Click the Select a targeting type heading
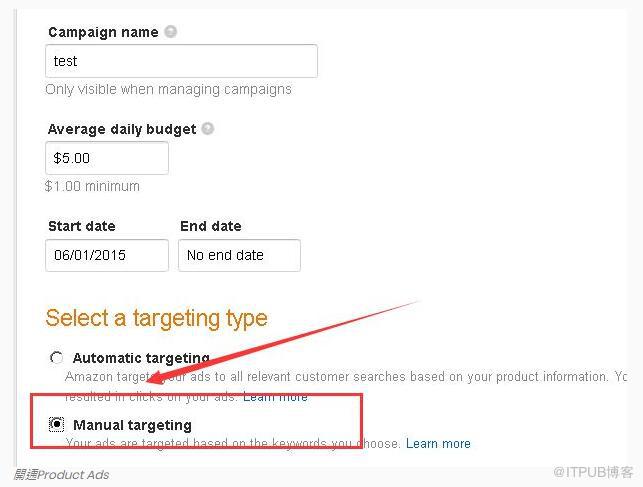 (156, 319)
